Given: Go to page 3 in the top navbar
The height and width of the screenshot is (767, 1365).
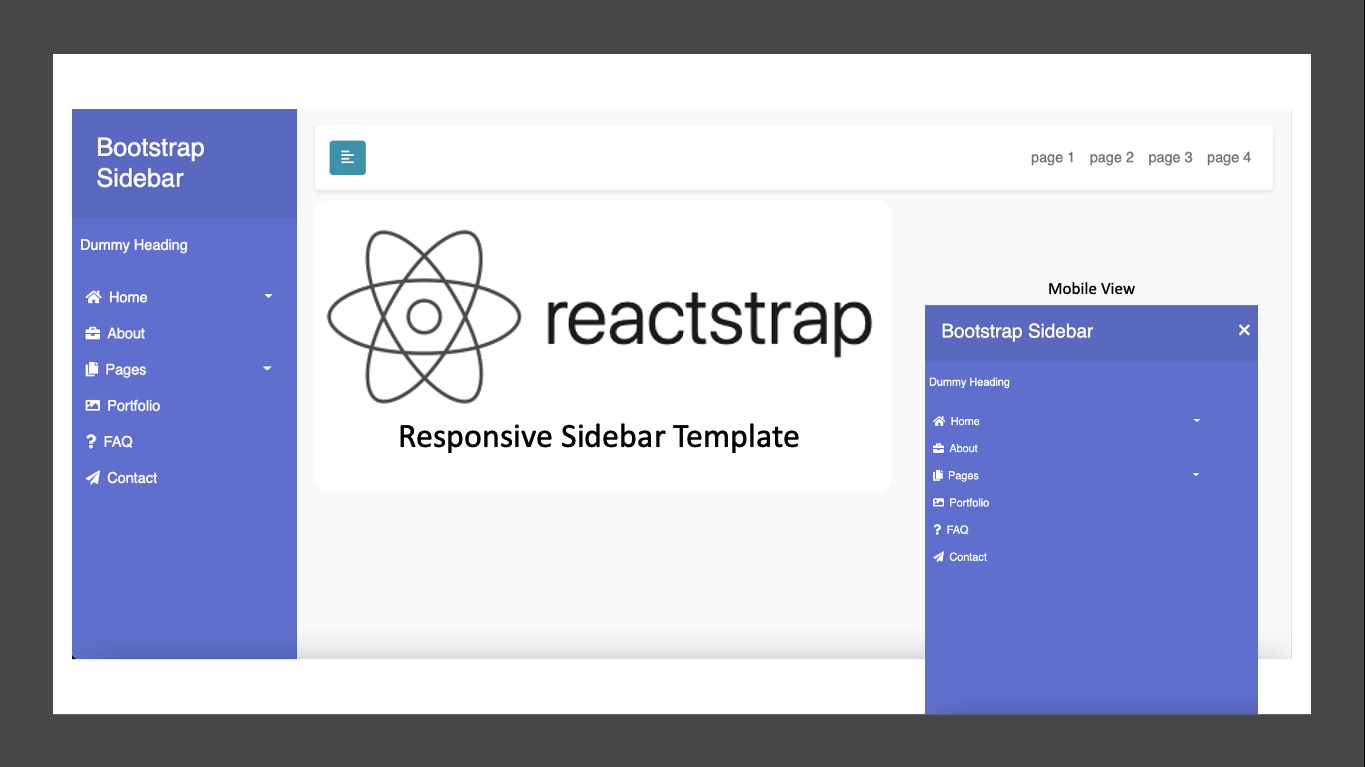Looking at the screenshot, I should [1170, 157].
